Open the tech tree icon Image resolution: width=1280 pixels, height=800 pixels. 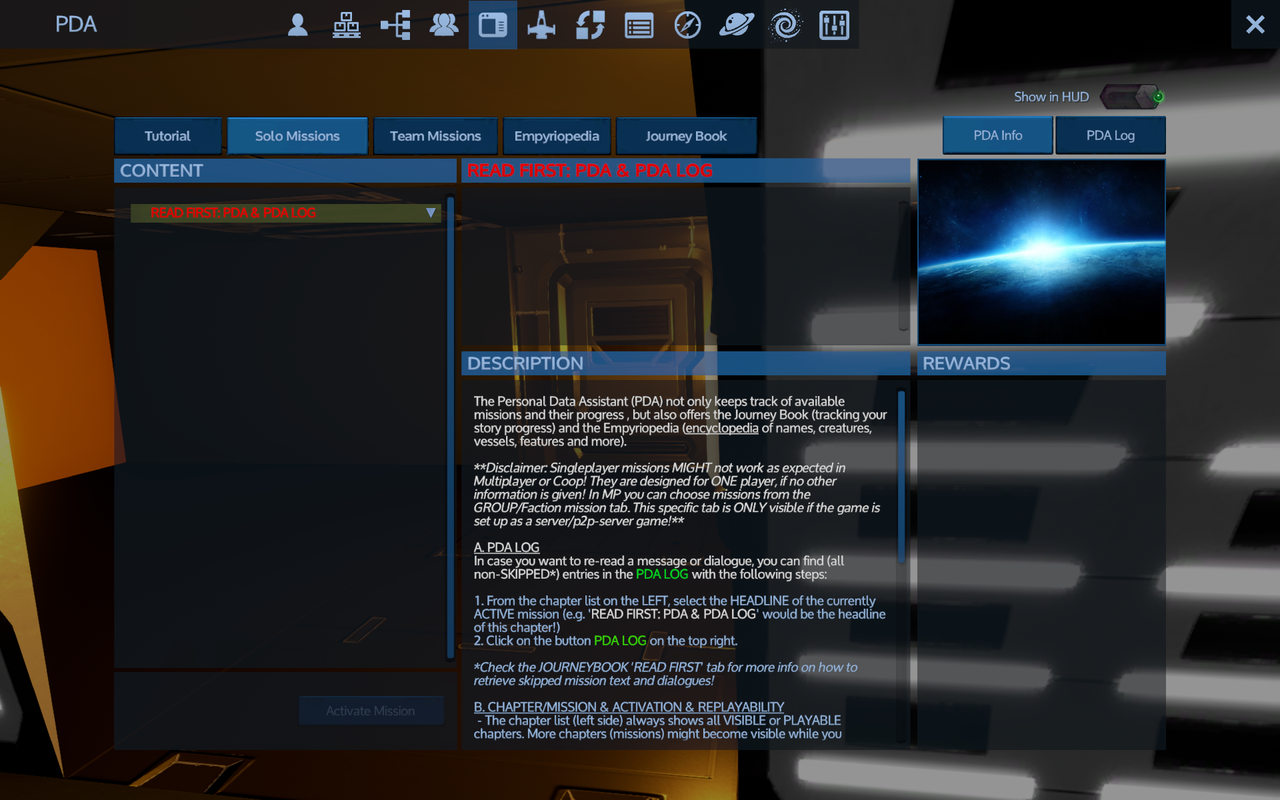(x=395, y=25)
